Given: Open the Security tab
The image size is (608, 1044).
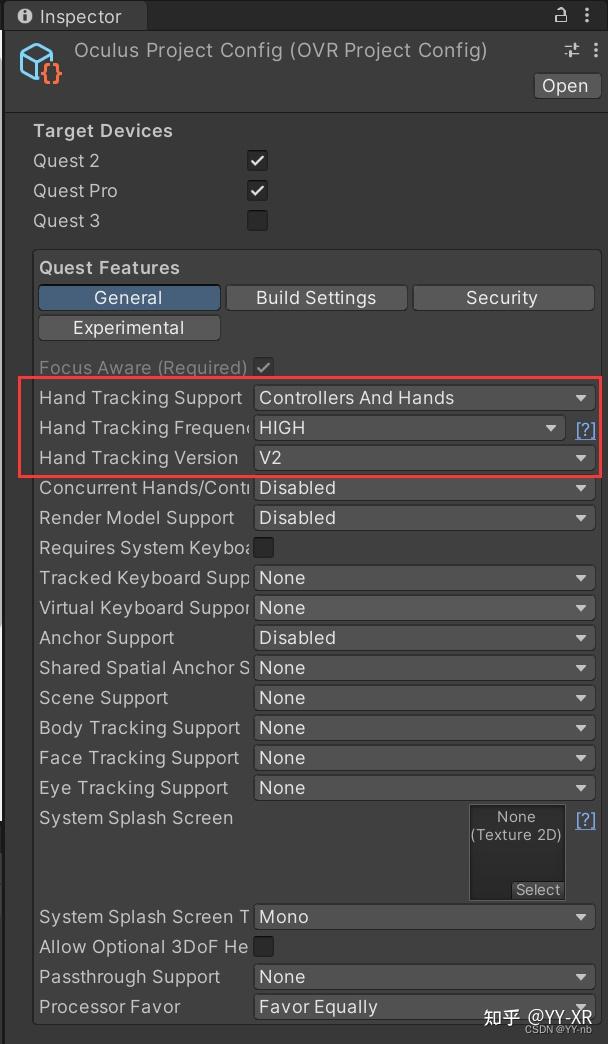Looking at the screenshot, I should 503,297.
